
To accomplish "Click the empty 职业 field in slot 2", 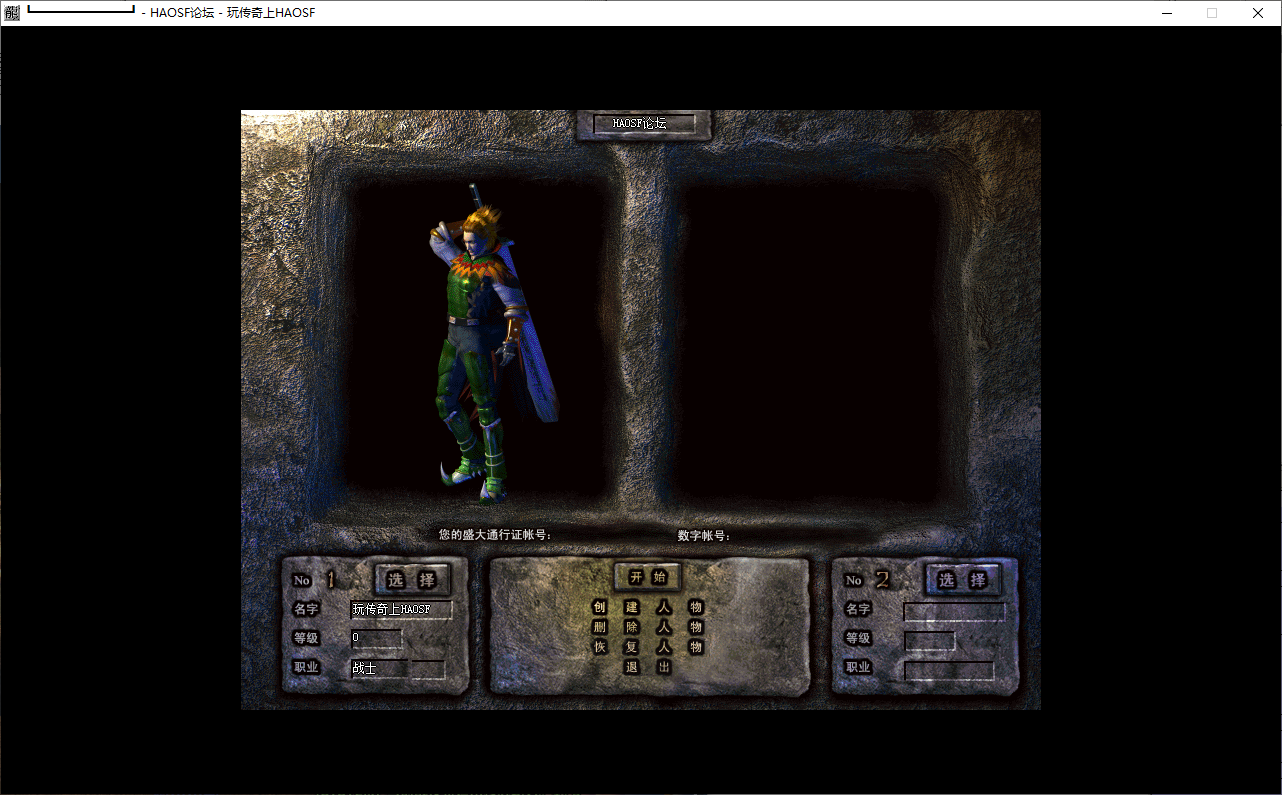I will click(948, 670).
